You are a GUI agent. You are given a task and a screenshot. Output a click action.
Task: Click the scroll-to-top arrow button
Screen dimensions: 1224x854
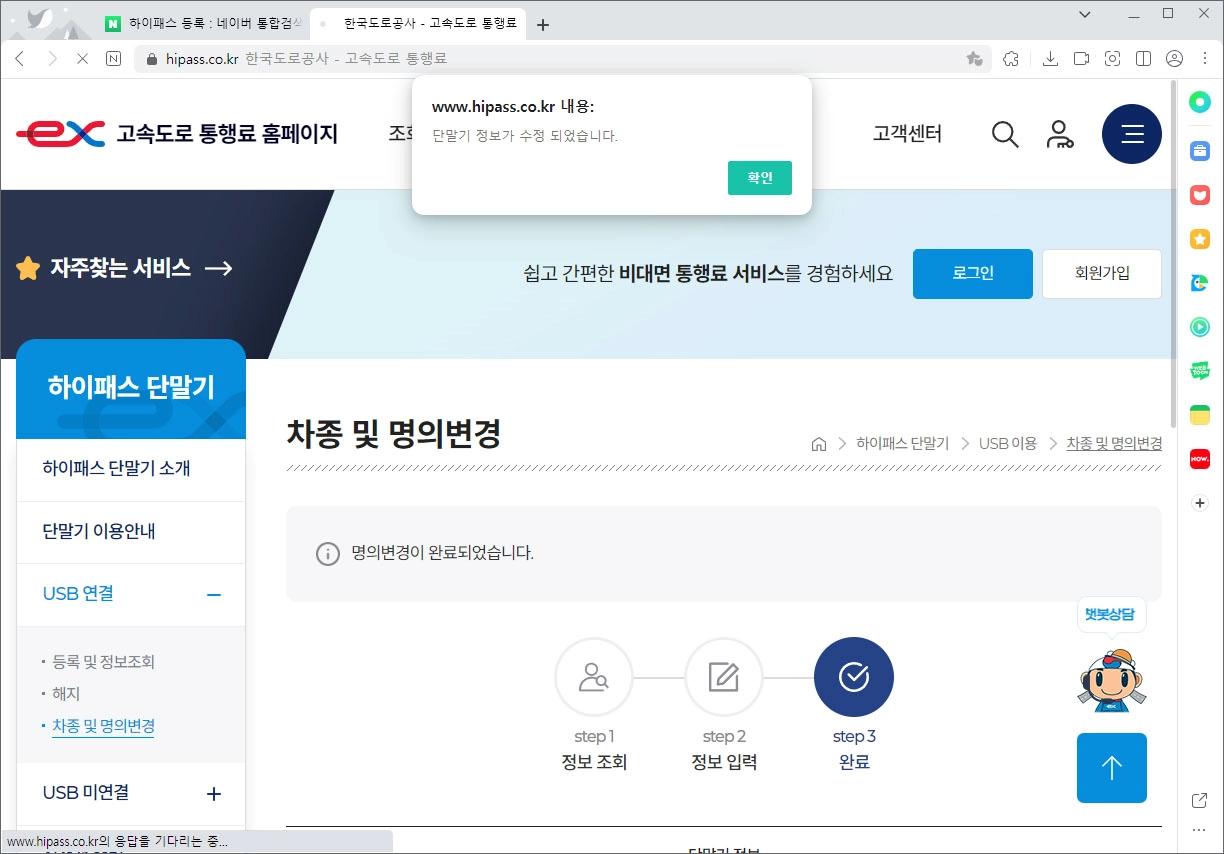point(1111,768)
